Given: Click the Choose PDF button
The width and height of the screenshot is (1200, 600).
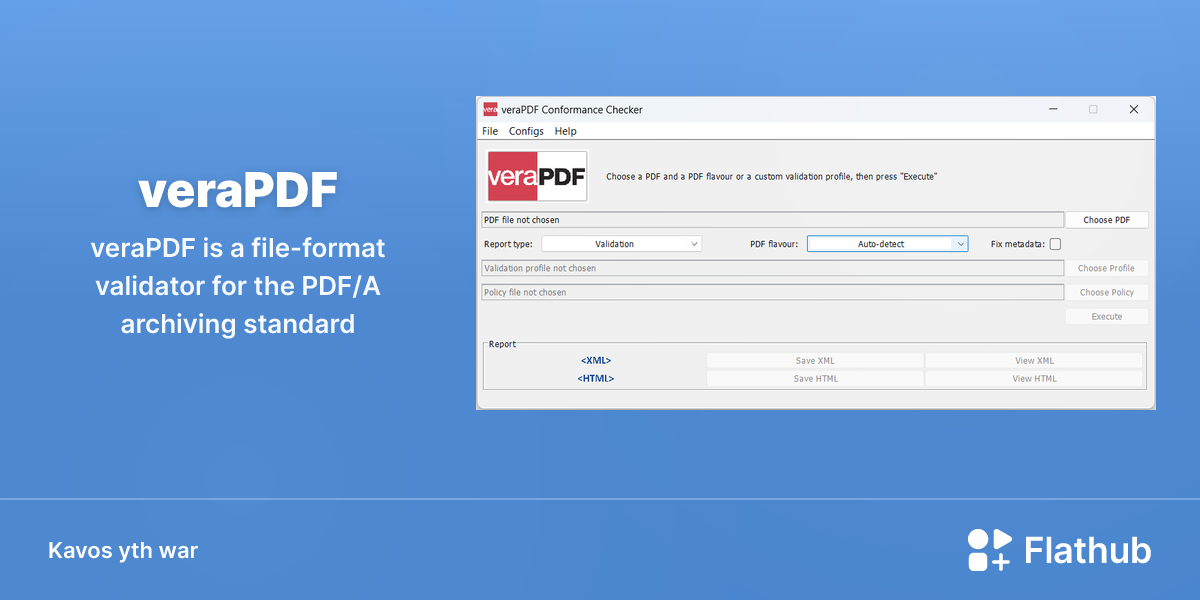Looking at the screenshot, I should (x=1106, y=220).
